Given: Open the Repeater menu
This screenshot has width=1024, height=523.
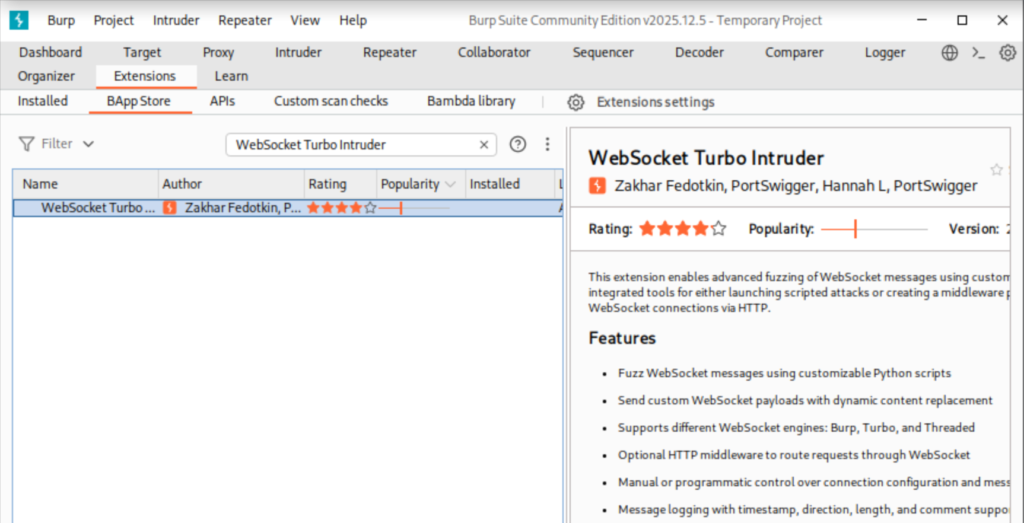Looking at the screenshot, I should tap(245, 20).
